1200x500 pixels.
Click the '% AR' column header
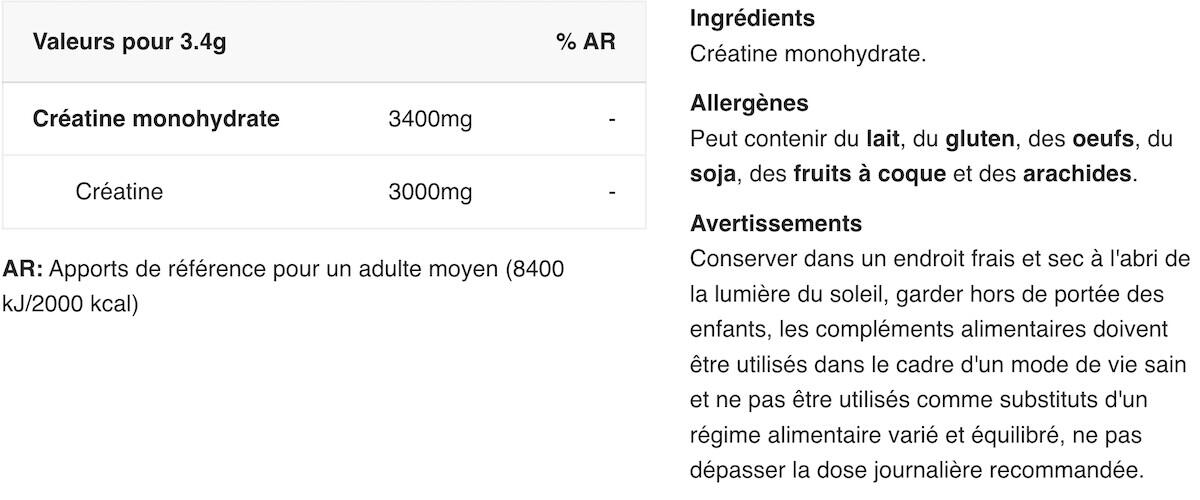585,42
